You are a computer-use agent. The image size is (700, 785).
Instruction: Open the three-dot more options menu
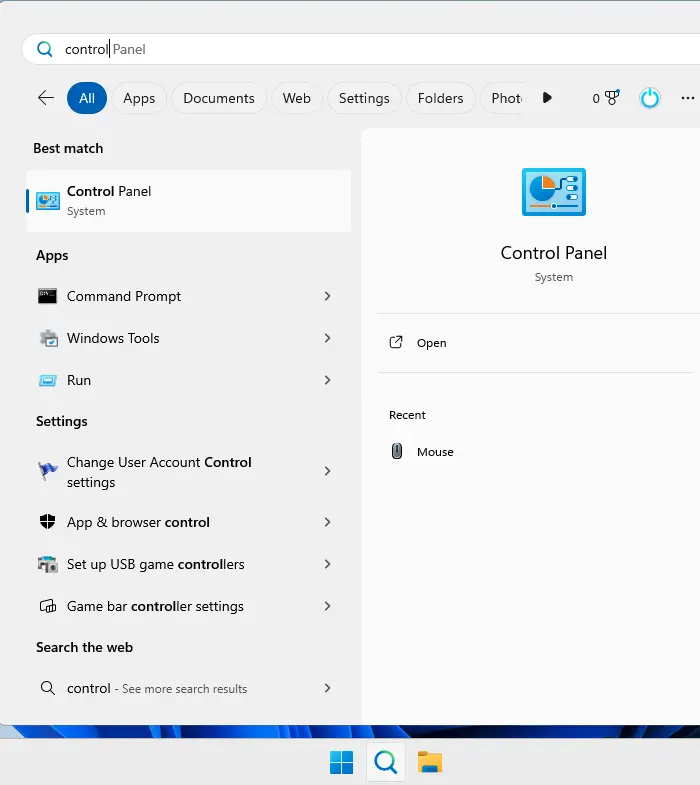(687, 98)
